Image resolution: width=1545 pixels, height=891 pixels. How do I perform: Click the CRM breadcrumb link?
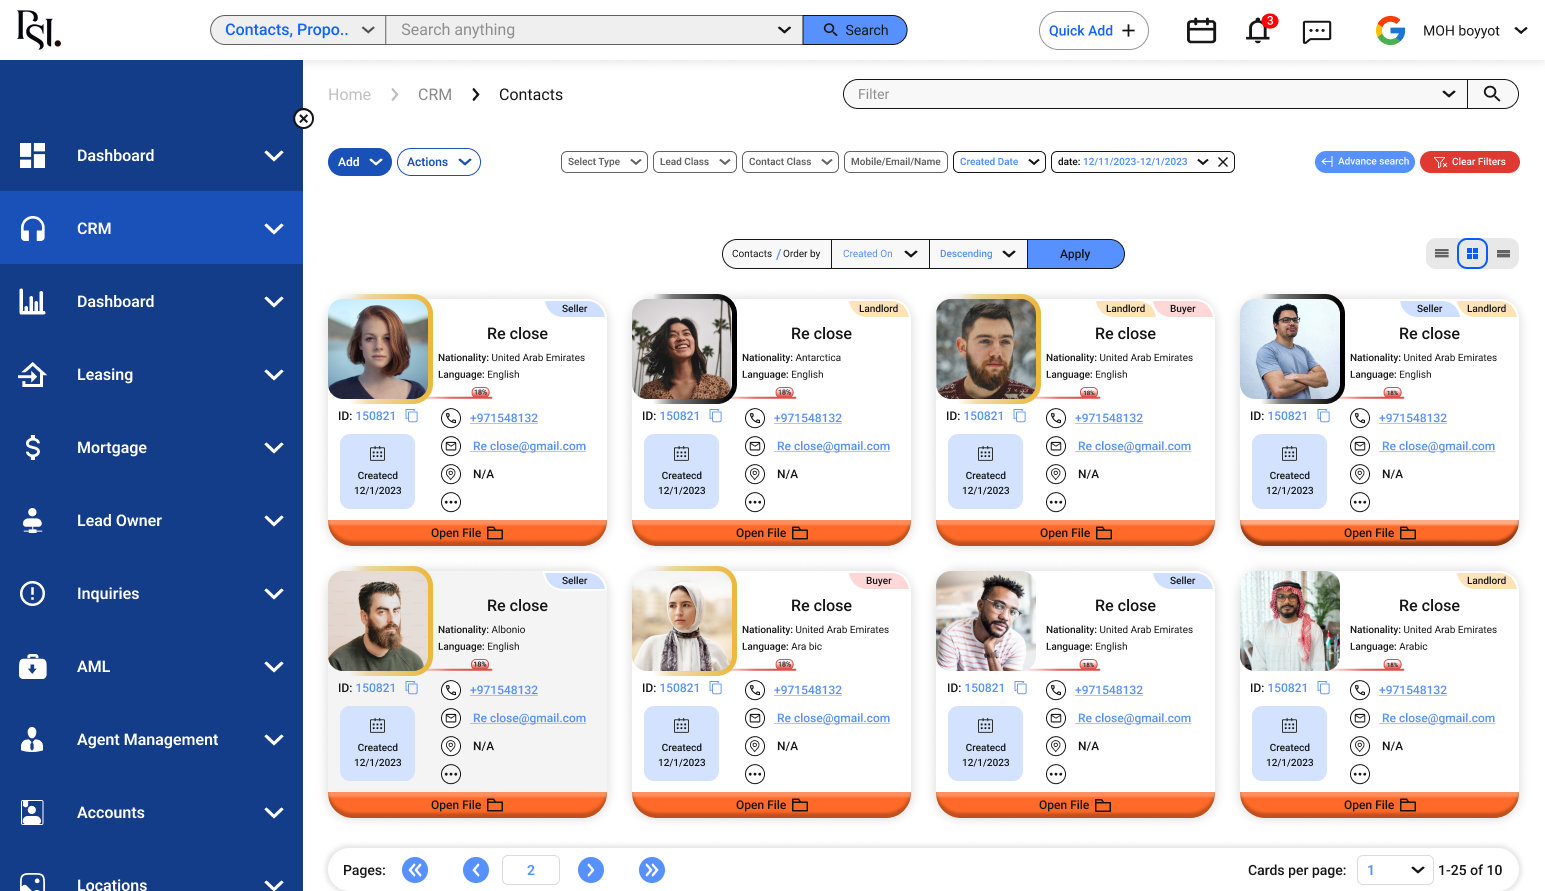(x=435, y=95)
